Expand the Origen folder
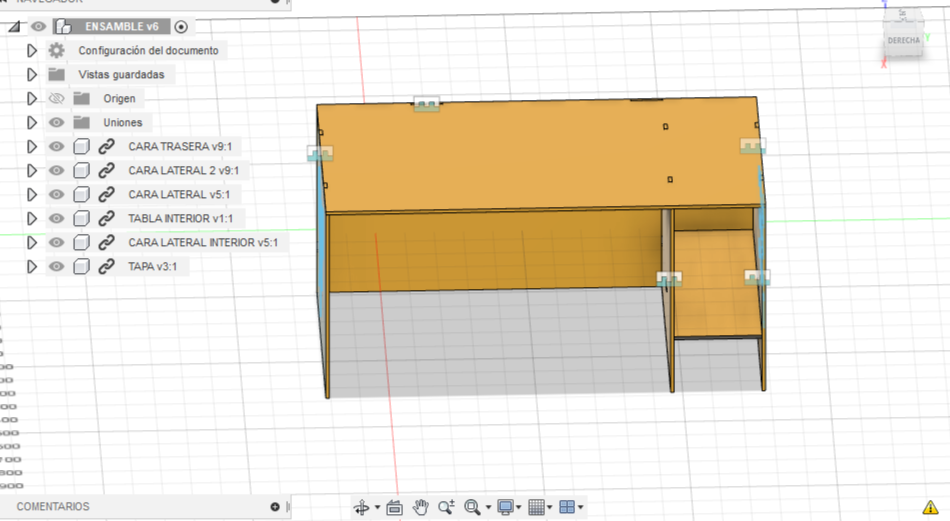This screenshot has height=521, width=950. (32, 99)
